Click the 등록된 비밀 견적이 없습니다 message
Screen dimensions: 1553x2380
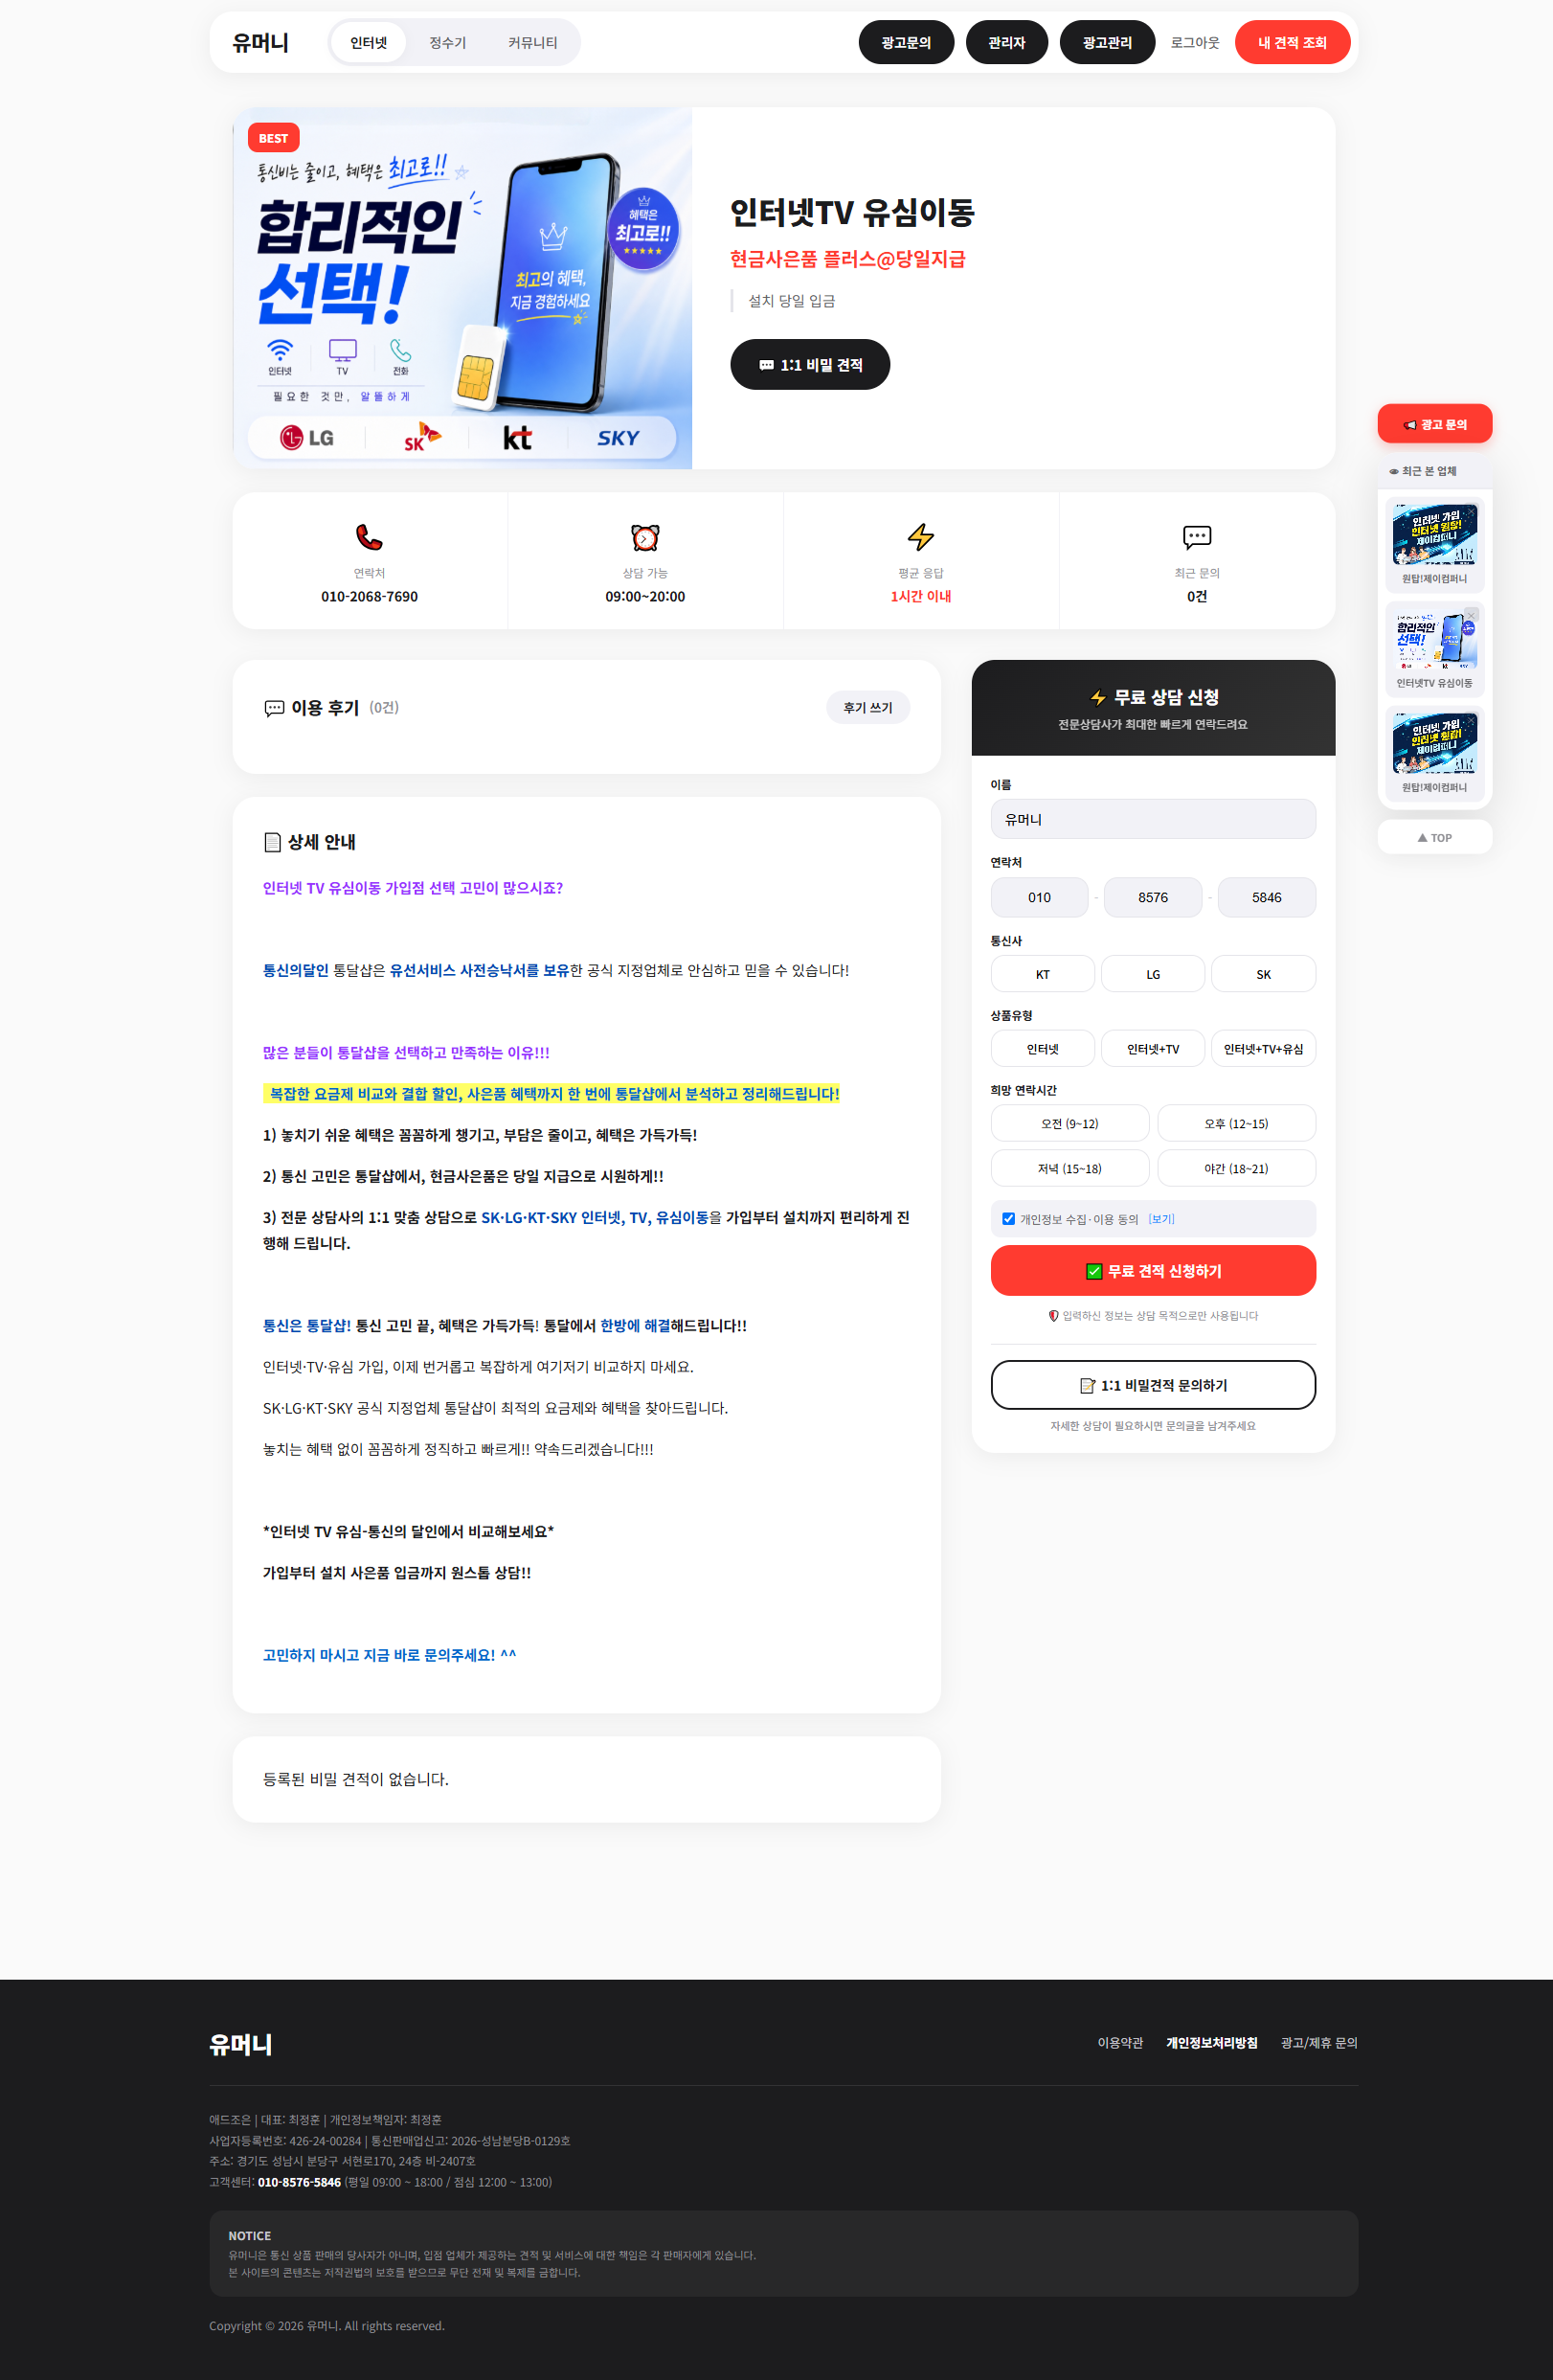tap(356, 1779)
